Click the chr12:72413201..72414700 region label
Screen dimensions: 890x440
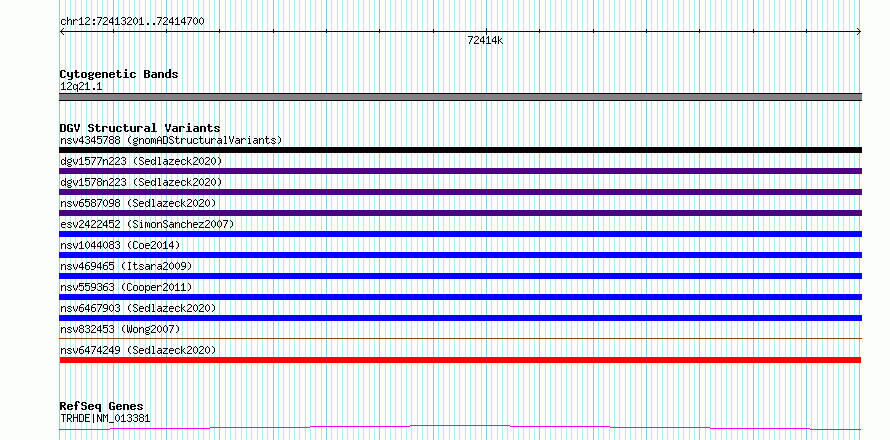click(x=132, y=22)
